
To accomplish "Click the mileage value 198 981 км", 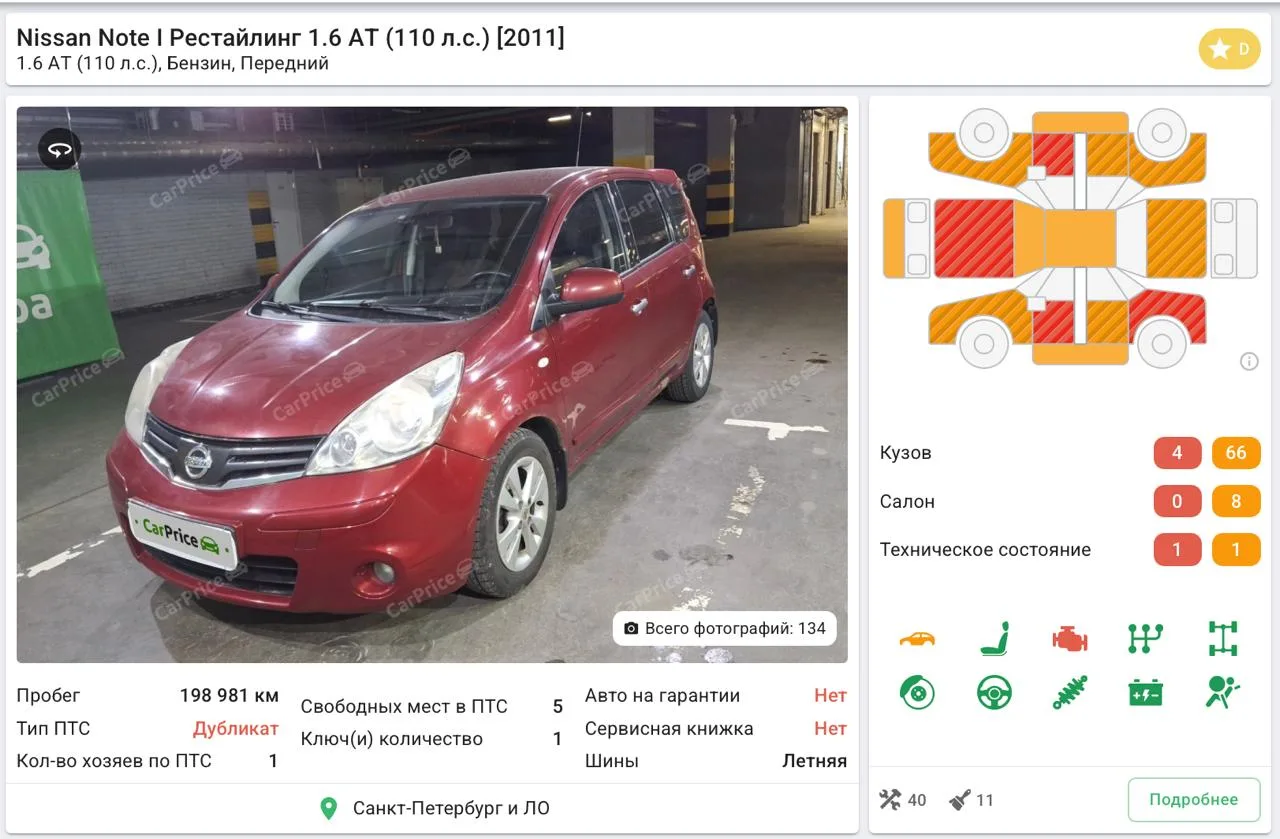I will 229,695.
